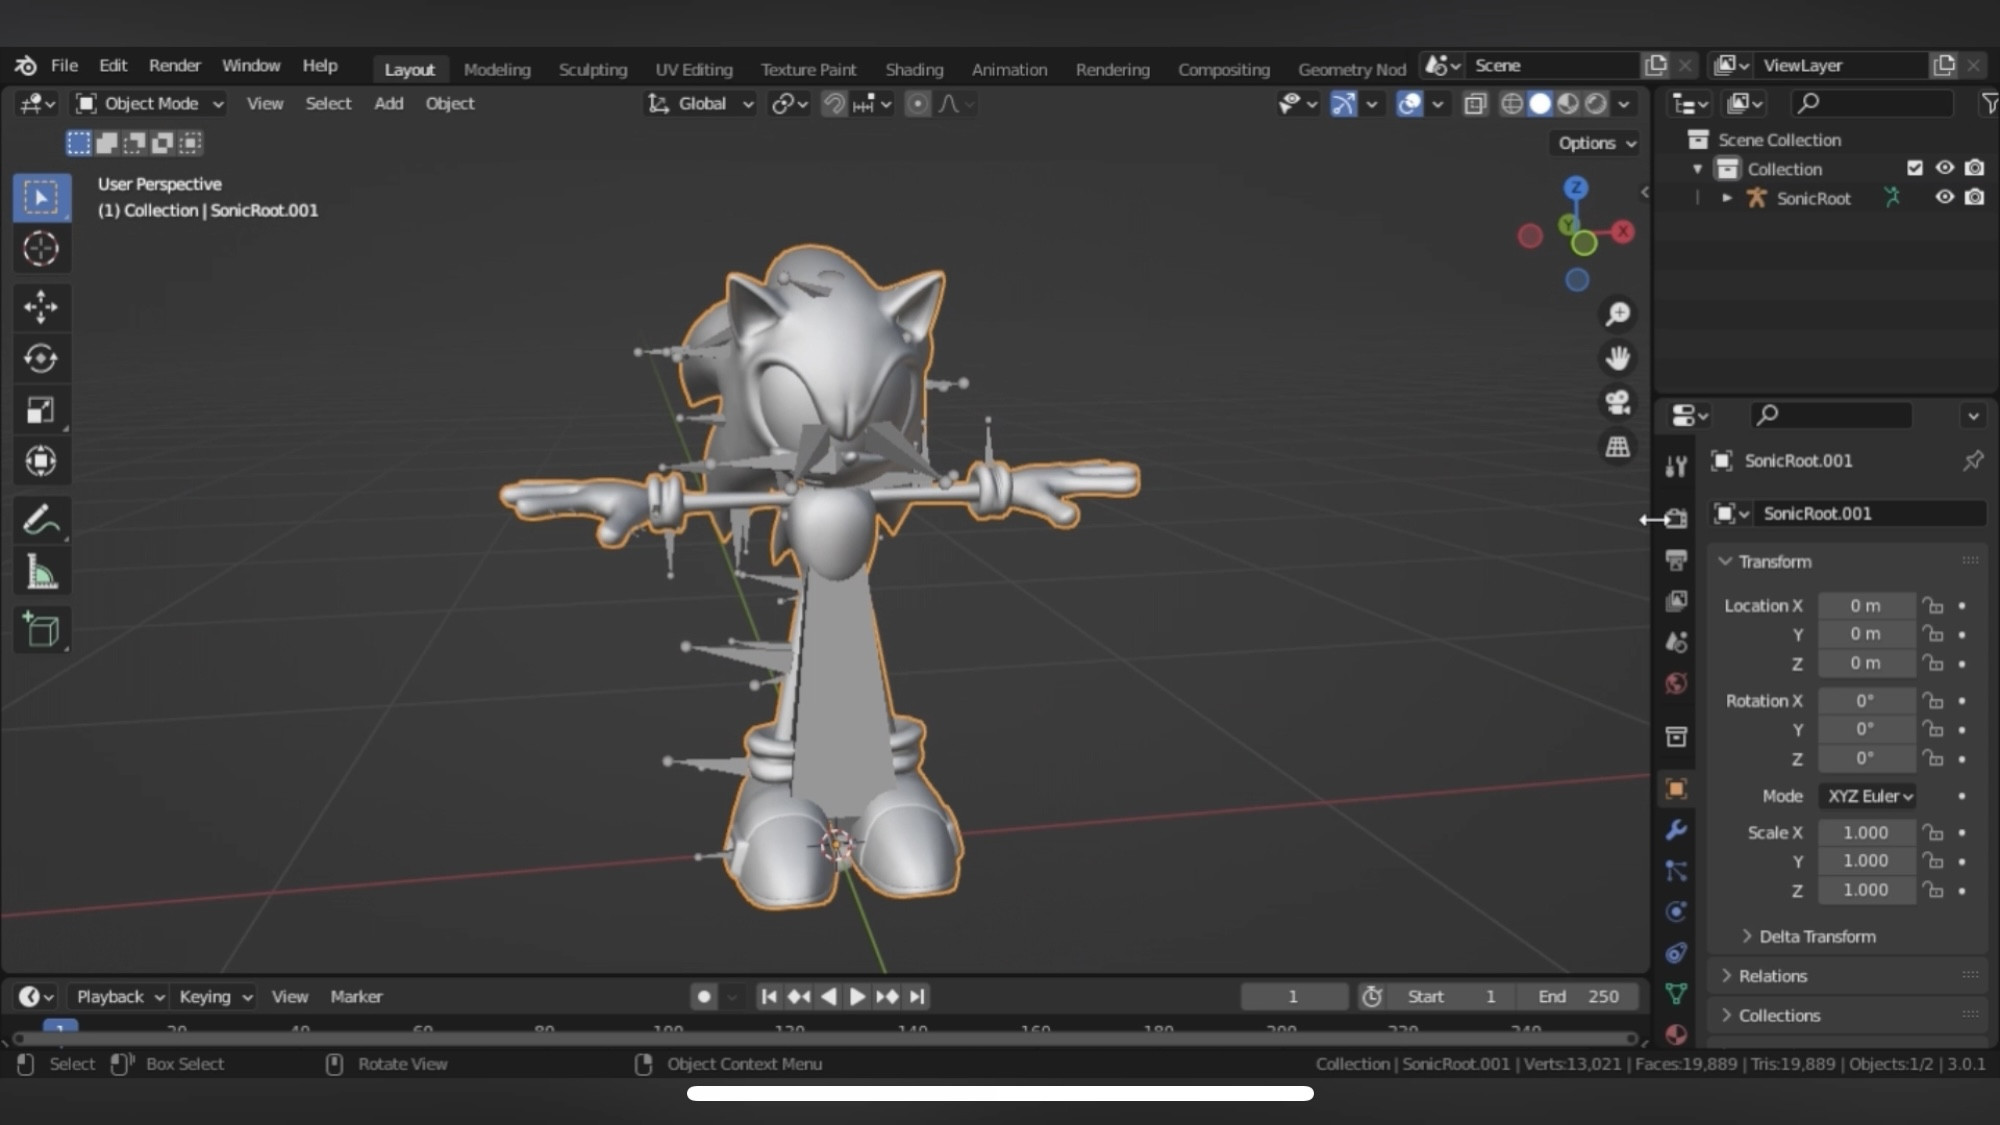Select the Rotate tool in the toolbar

click(x=42, y=358)
